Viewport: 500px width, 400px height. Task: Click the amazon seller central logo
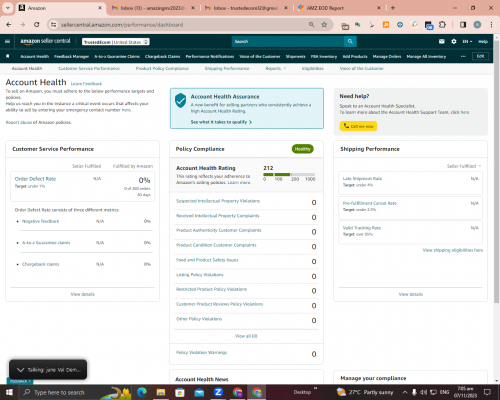tap(45, 41)
